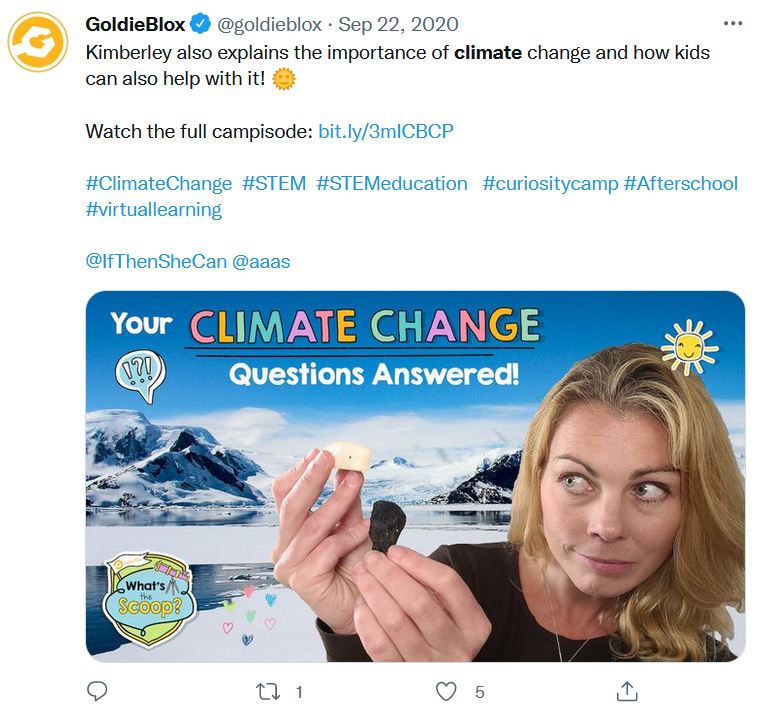Click the GoldieBlox display name
This screenshot has width=767, height=711.
(x=136, y=24)
